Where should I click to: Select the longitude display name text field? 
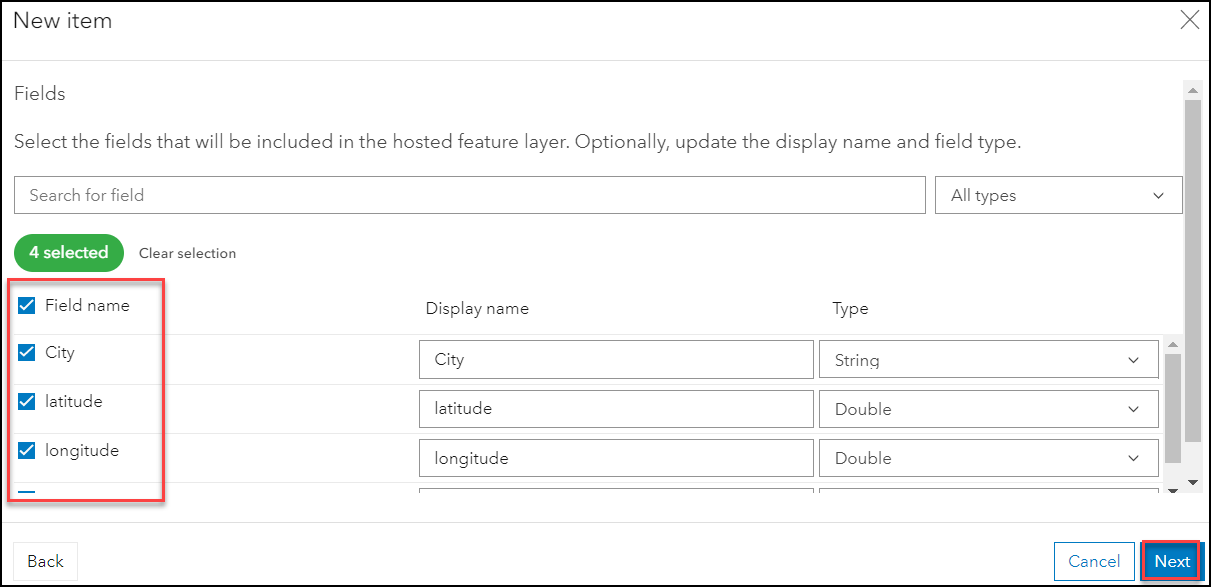(616, 457)
